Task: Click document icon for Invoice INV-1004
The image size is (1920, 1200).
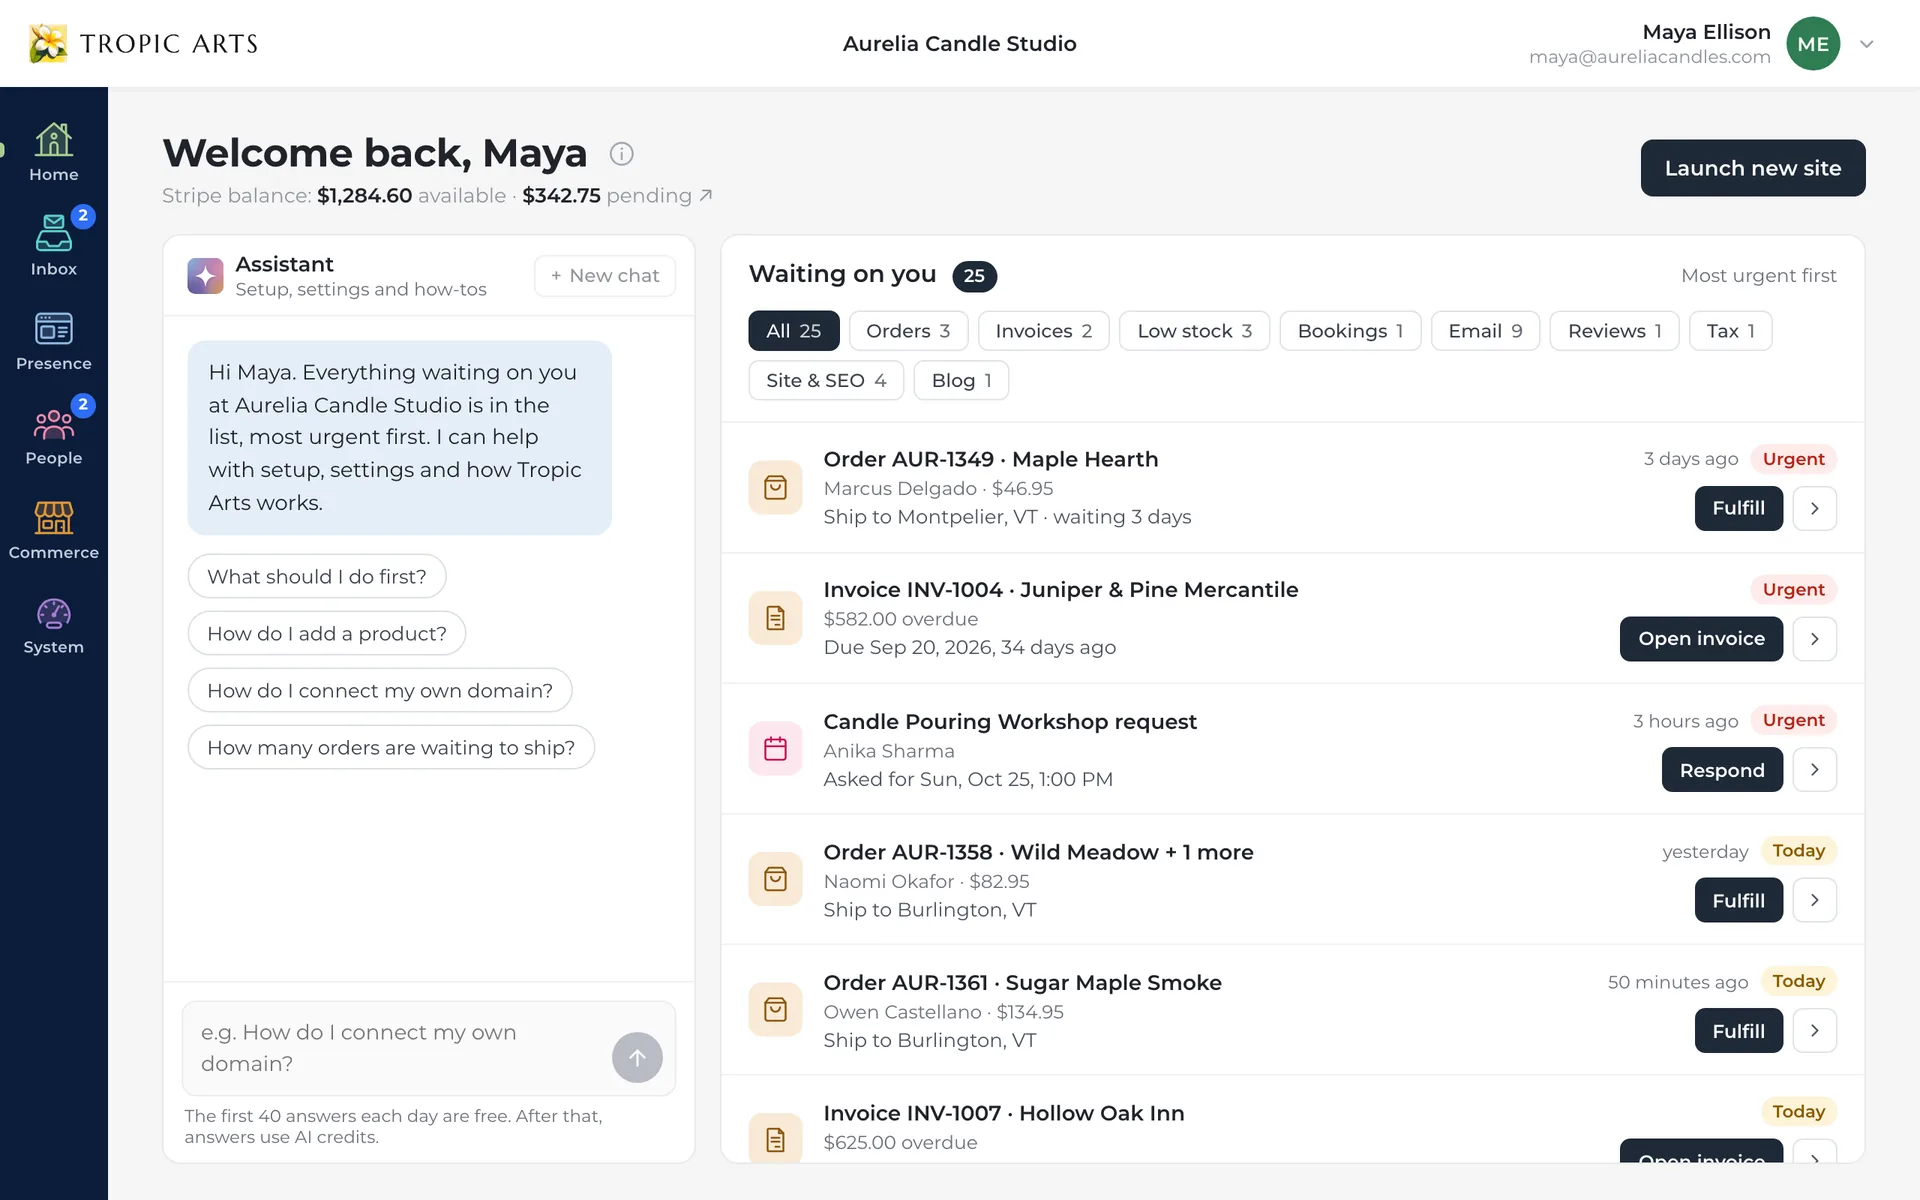Action: 775,618
